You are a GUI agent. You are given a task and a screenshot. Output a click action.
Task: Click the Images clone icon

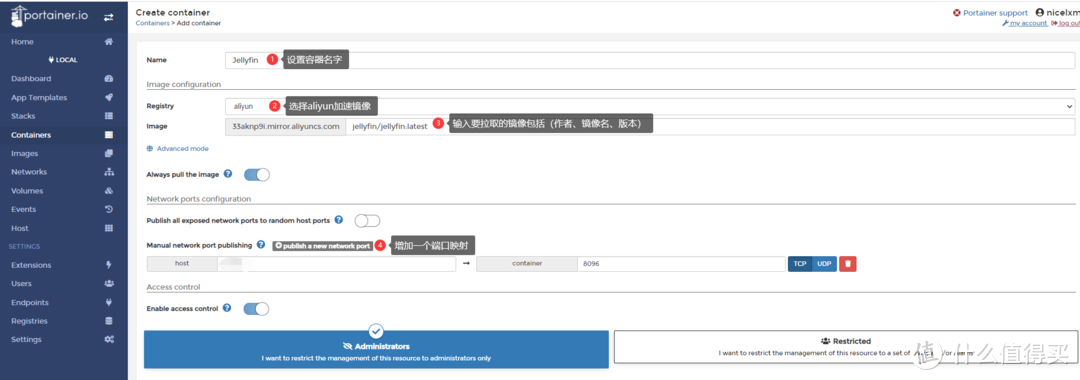(109, 154)
